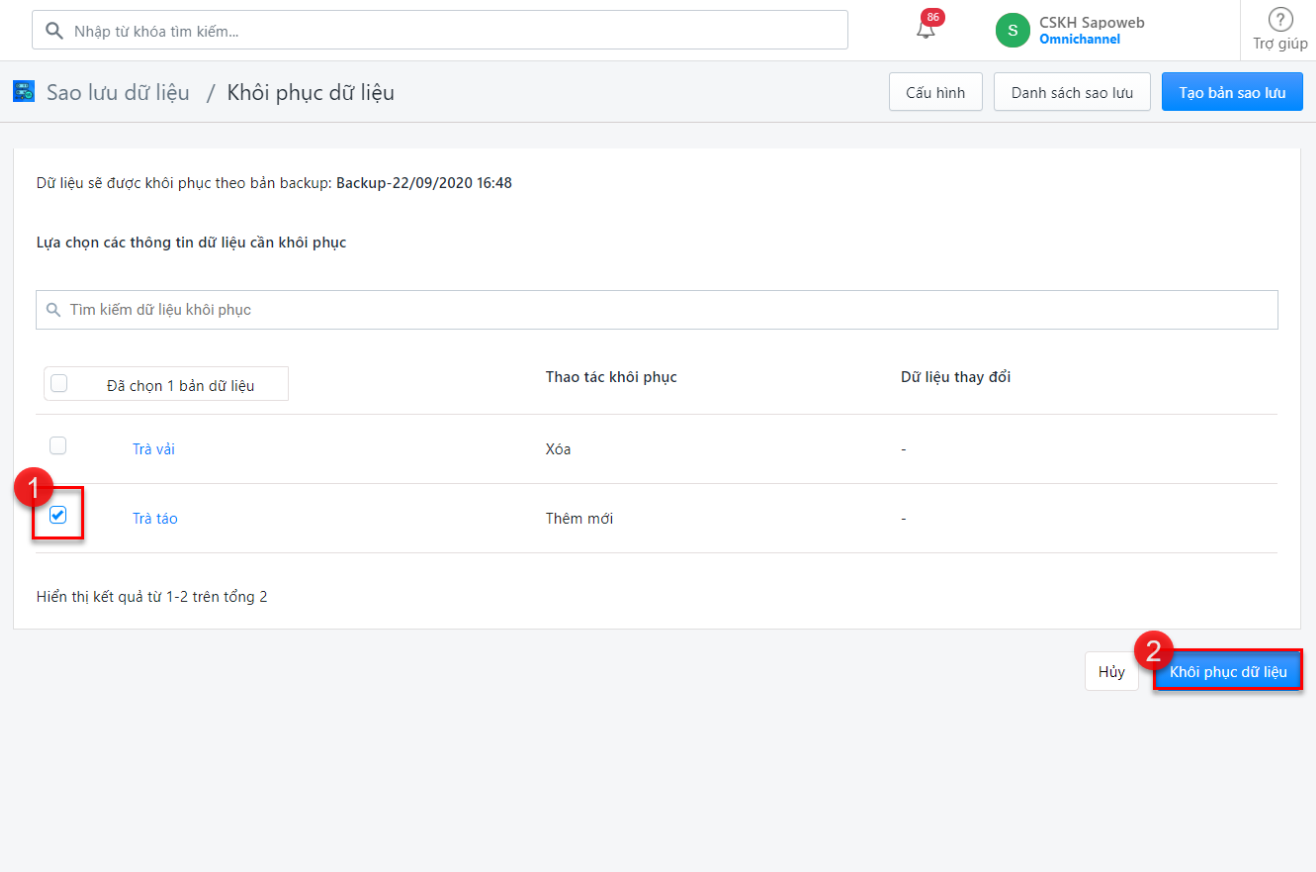The image size is (1316, 872).
Task: Click the Hủy button
Action: click(x=1112, y=672)
